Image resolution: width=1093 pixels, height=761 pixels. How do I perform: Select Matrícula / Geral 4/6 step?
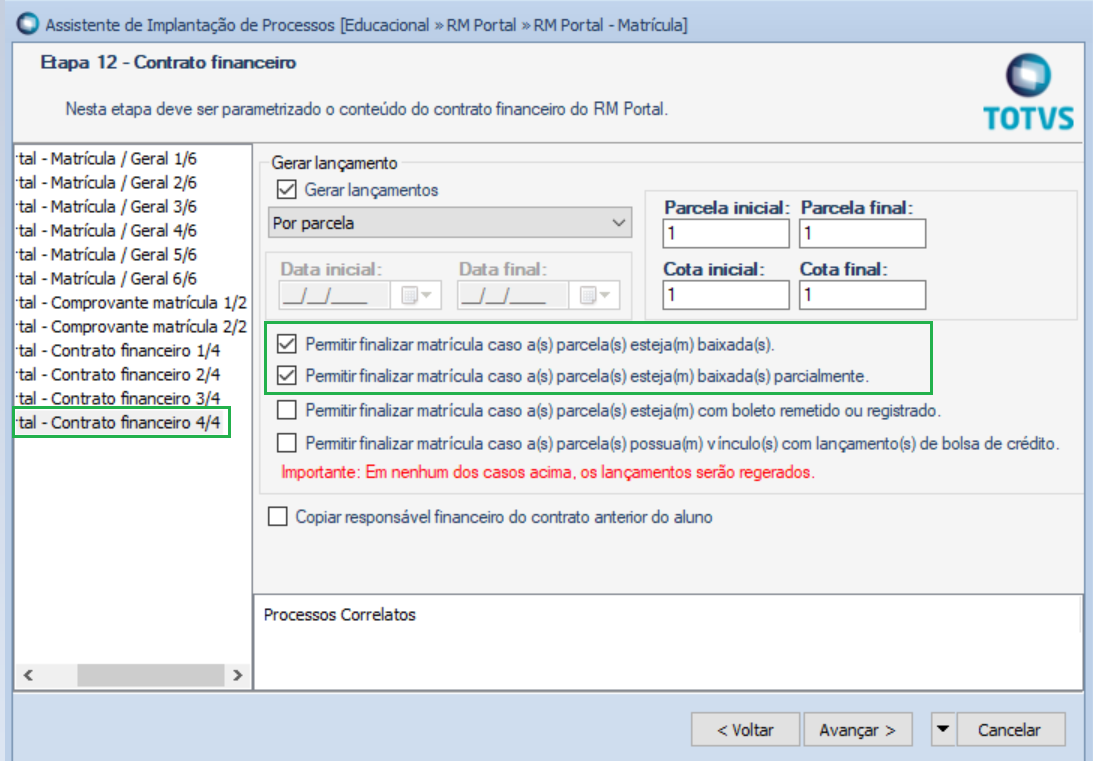tap(107, 230)
